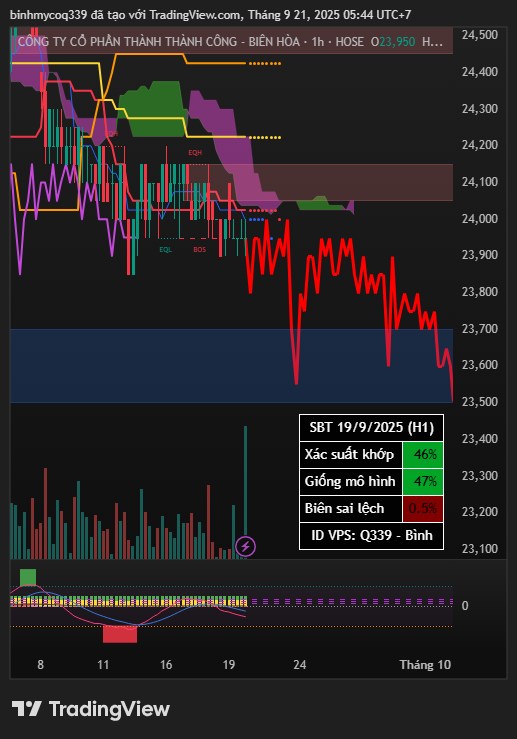Screen dimensions: 517x739
Task: Click the green EQL label
Action: pos(165,249)
